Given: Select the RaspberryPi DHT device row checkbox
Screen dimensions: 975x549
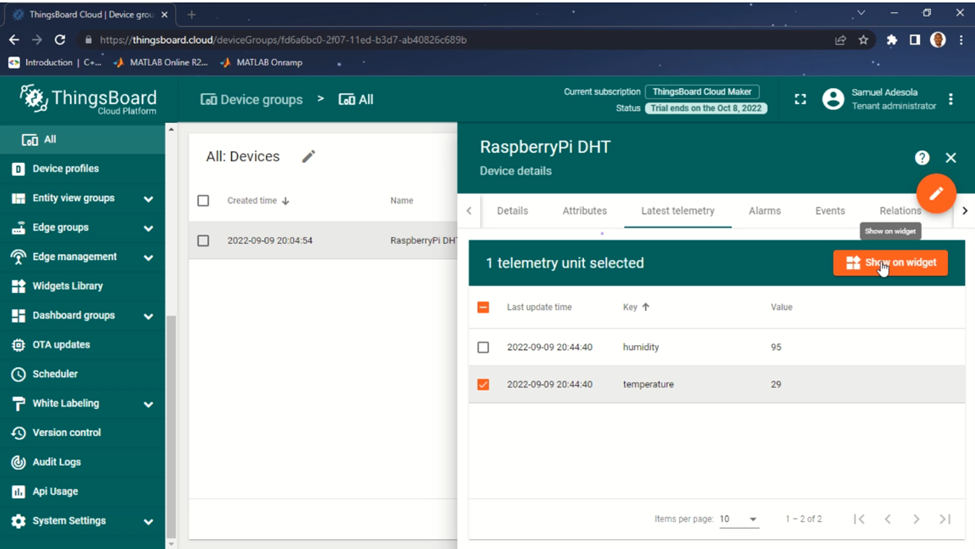Looking at the screenshot, I should tap(203, 241).
